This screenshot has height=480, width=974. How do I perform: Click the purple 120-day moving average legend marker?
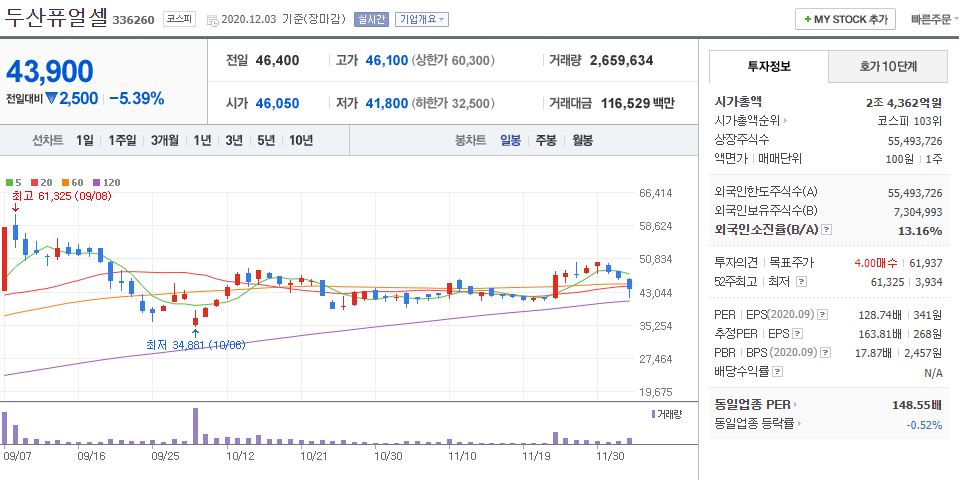tap(96, 183)
